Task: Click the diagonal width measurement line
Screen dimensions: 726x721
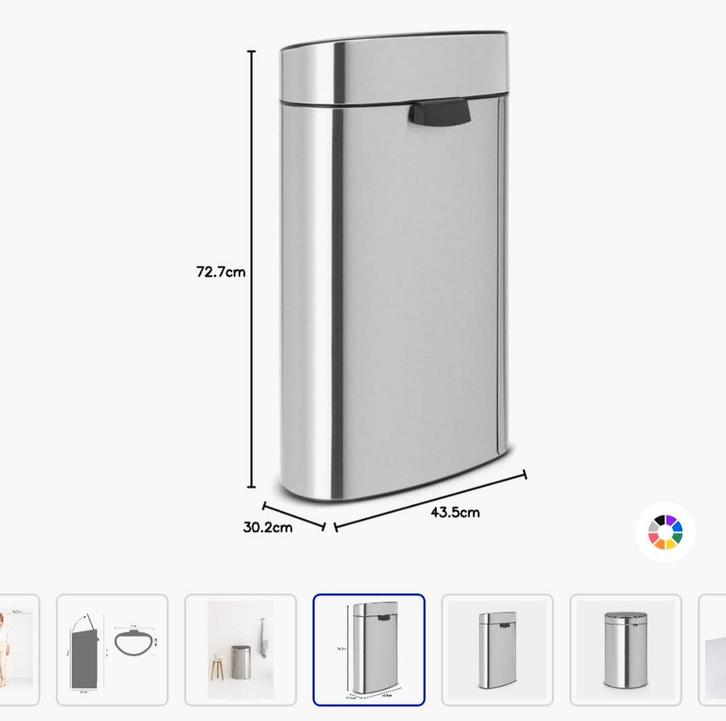Action: (x=430, y=501)
